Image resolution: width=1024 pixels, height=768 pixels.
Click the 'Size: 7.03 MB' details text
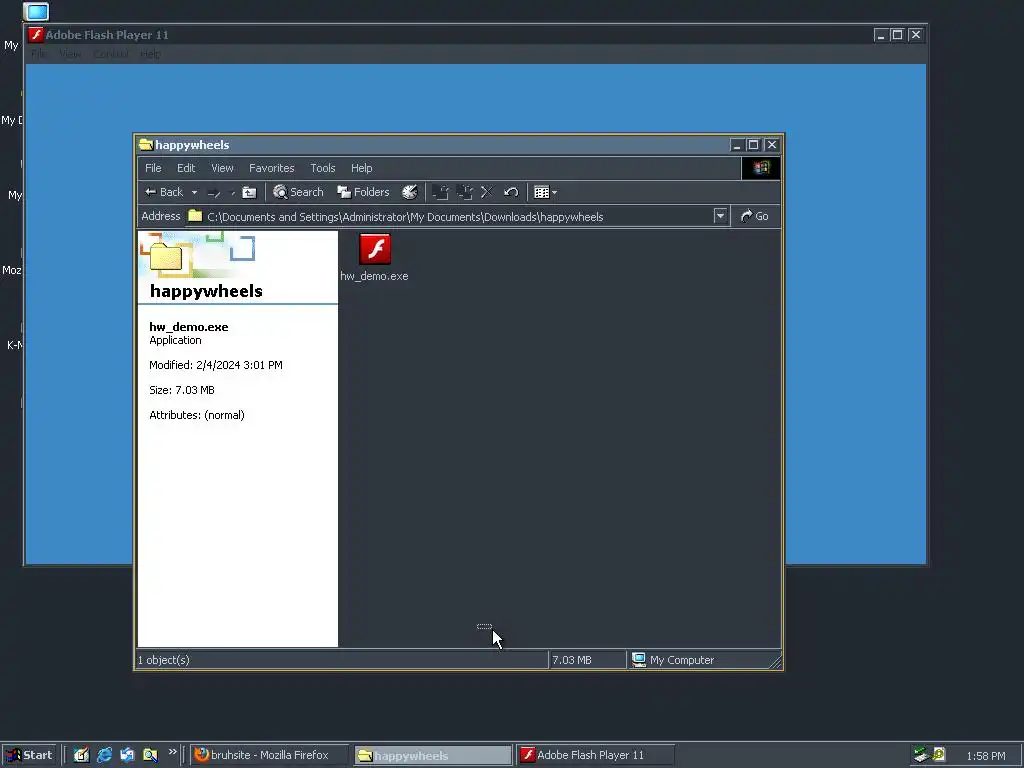pyautogui.click(x=182, y=390)
